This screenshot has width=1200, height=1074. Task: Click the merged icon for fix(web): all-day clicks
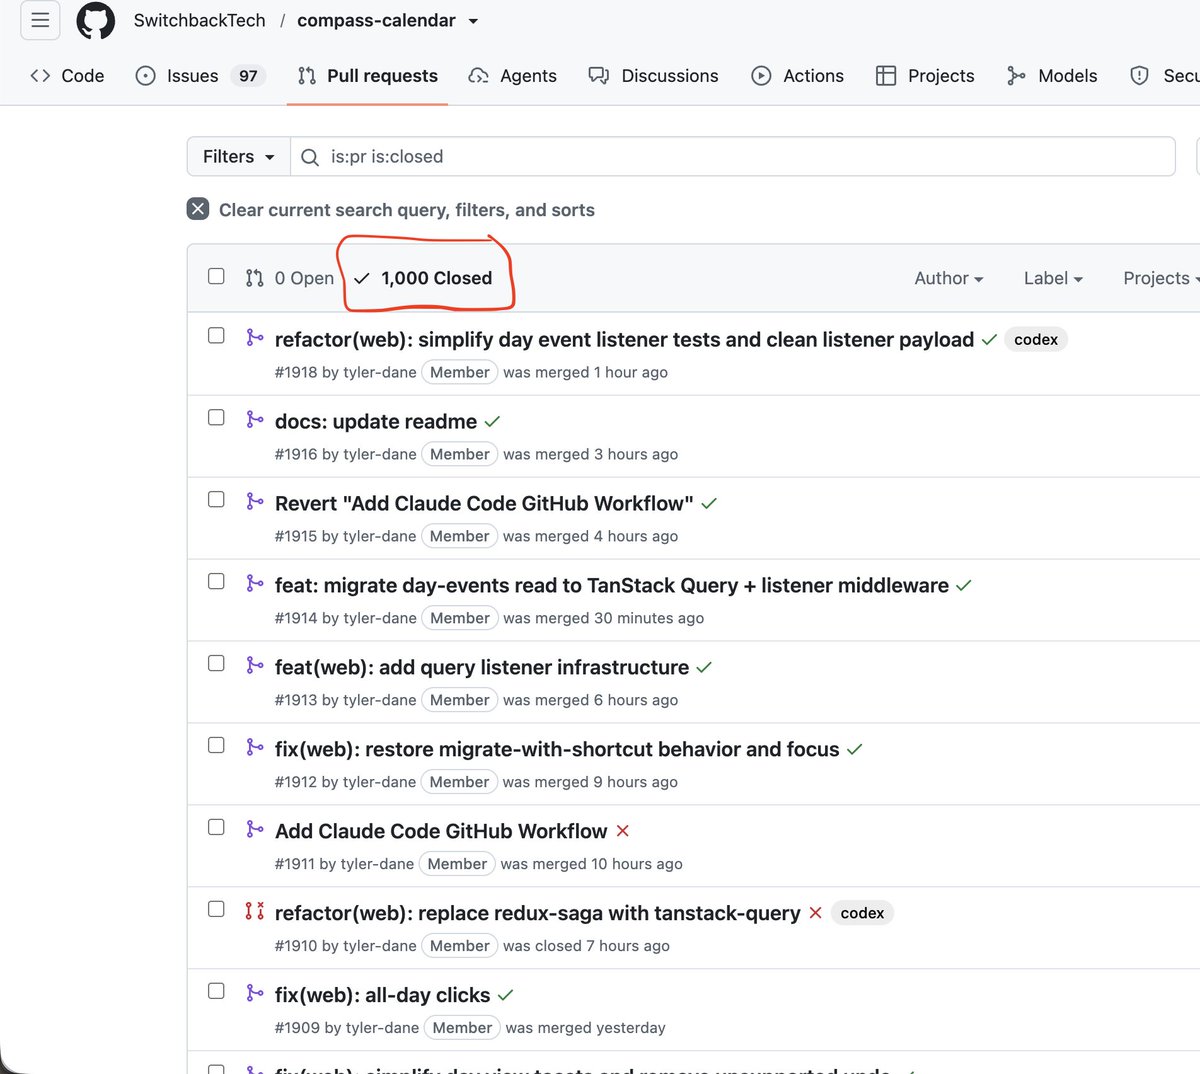click(255, 993)
